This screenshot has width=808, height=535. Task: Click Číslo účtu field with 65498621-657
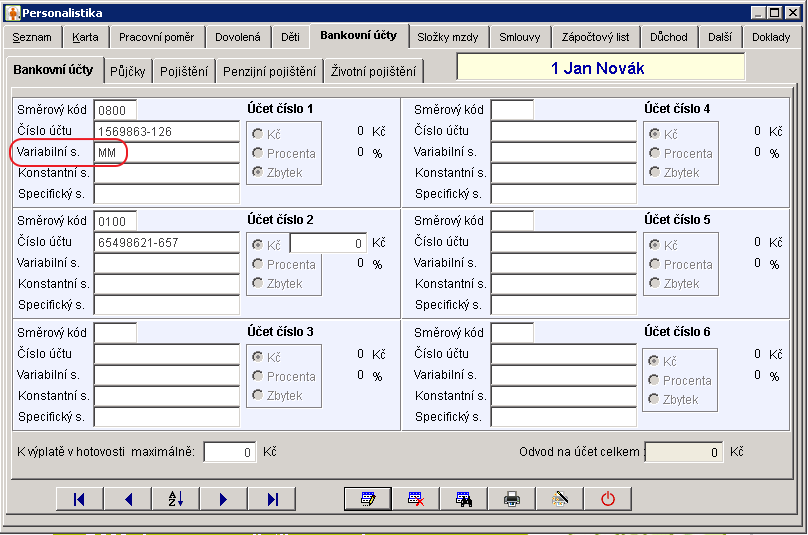tap(167, 242)
